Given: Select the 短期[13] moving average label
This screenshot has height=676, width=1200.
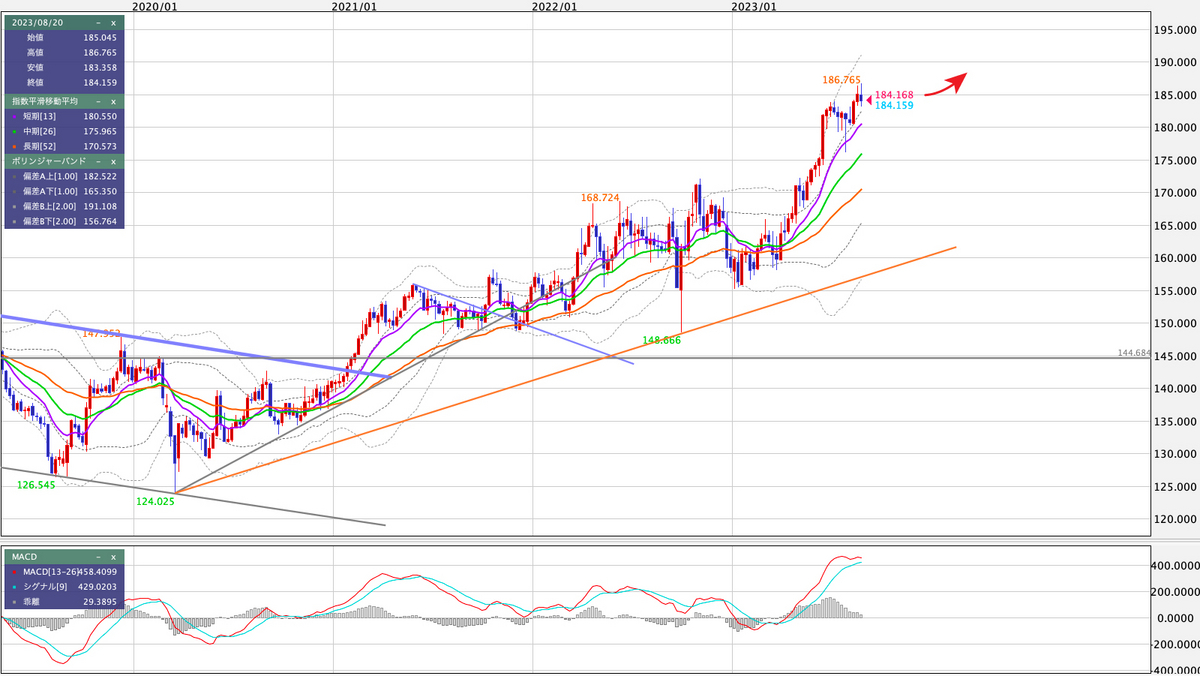Looking at the screenshot, I should pyautogui.click(x=40, y=116).
